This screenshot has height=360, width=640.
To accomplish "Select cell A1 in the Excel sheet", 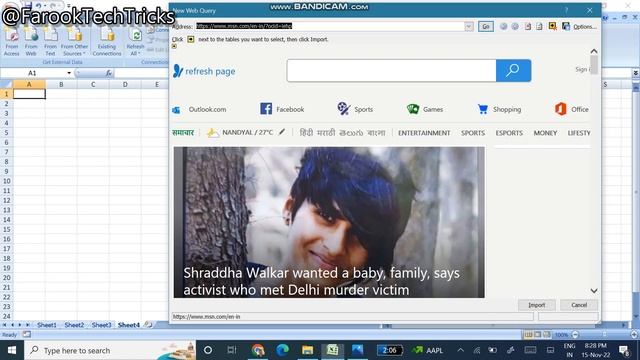I will click(x=29, y=94).
